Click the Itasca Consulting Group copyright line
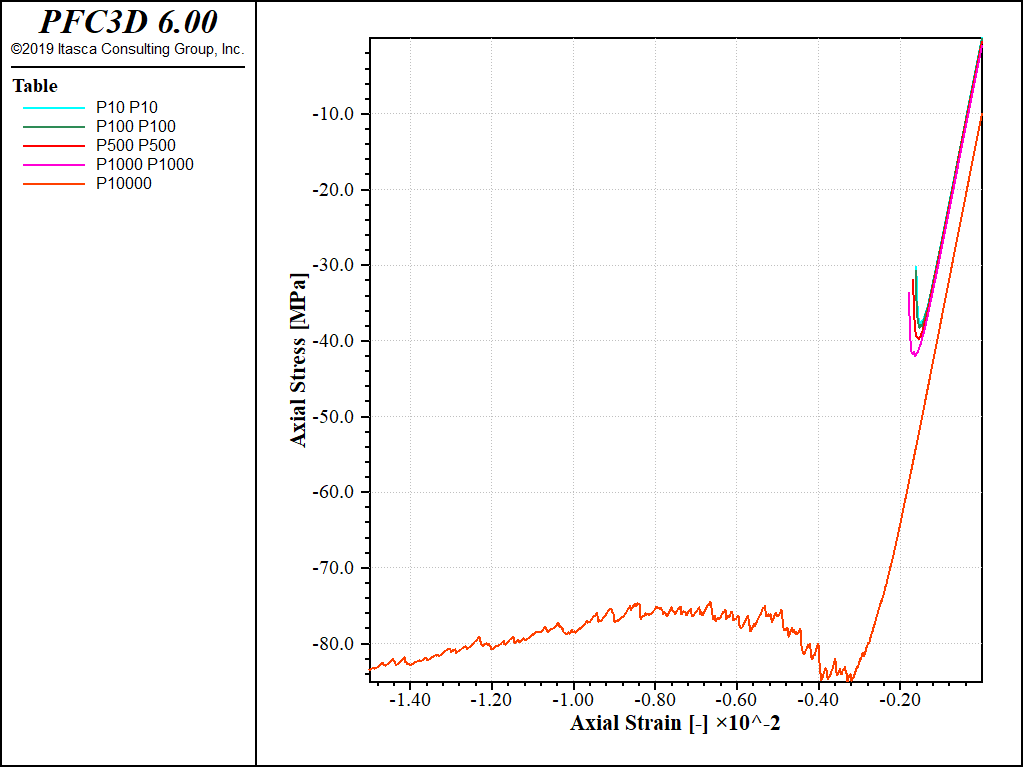The height and width of the screenshot is (768, 1024). pyautogui.click(x=127, y=49)
